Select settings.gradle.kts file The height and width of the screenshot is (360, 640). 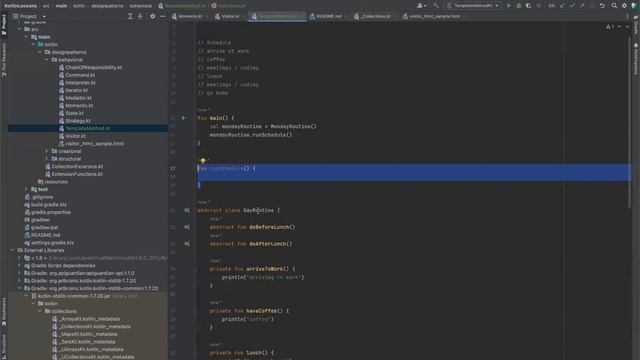(x=52, y=242)
